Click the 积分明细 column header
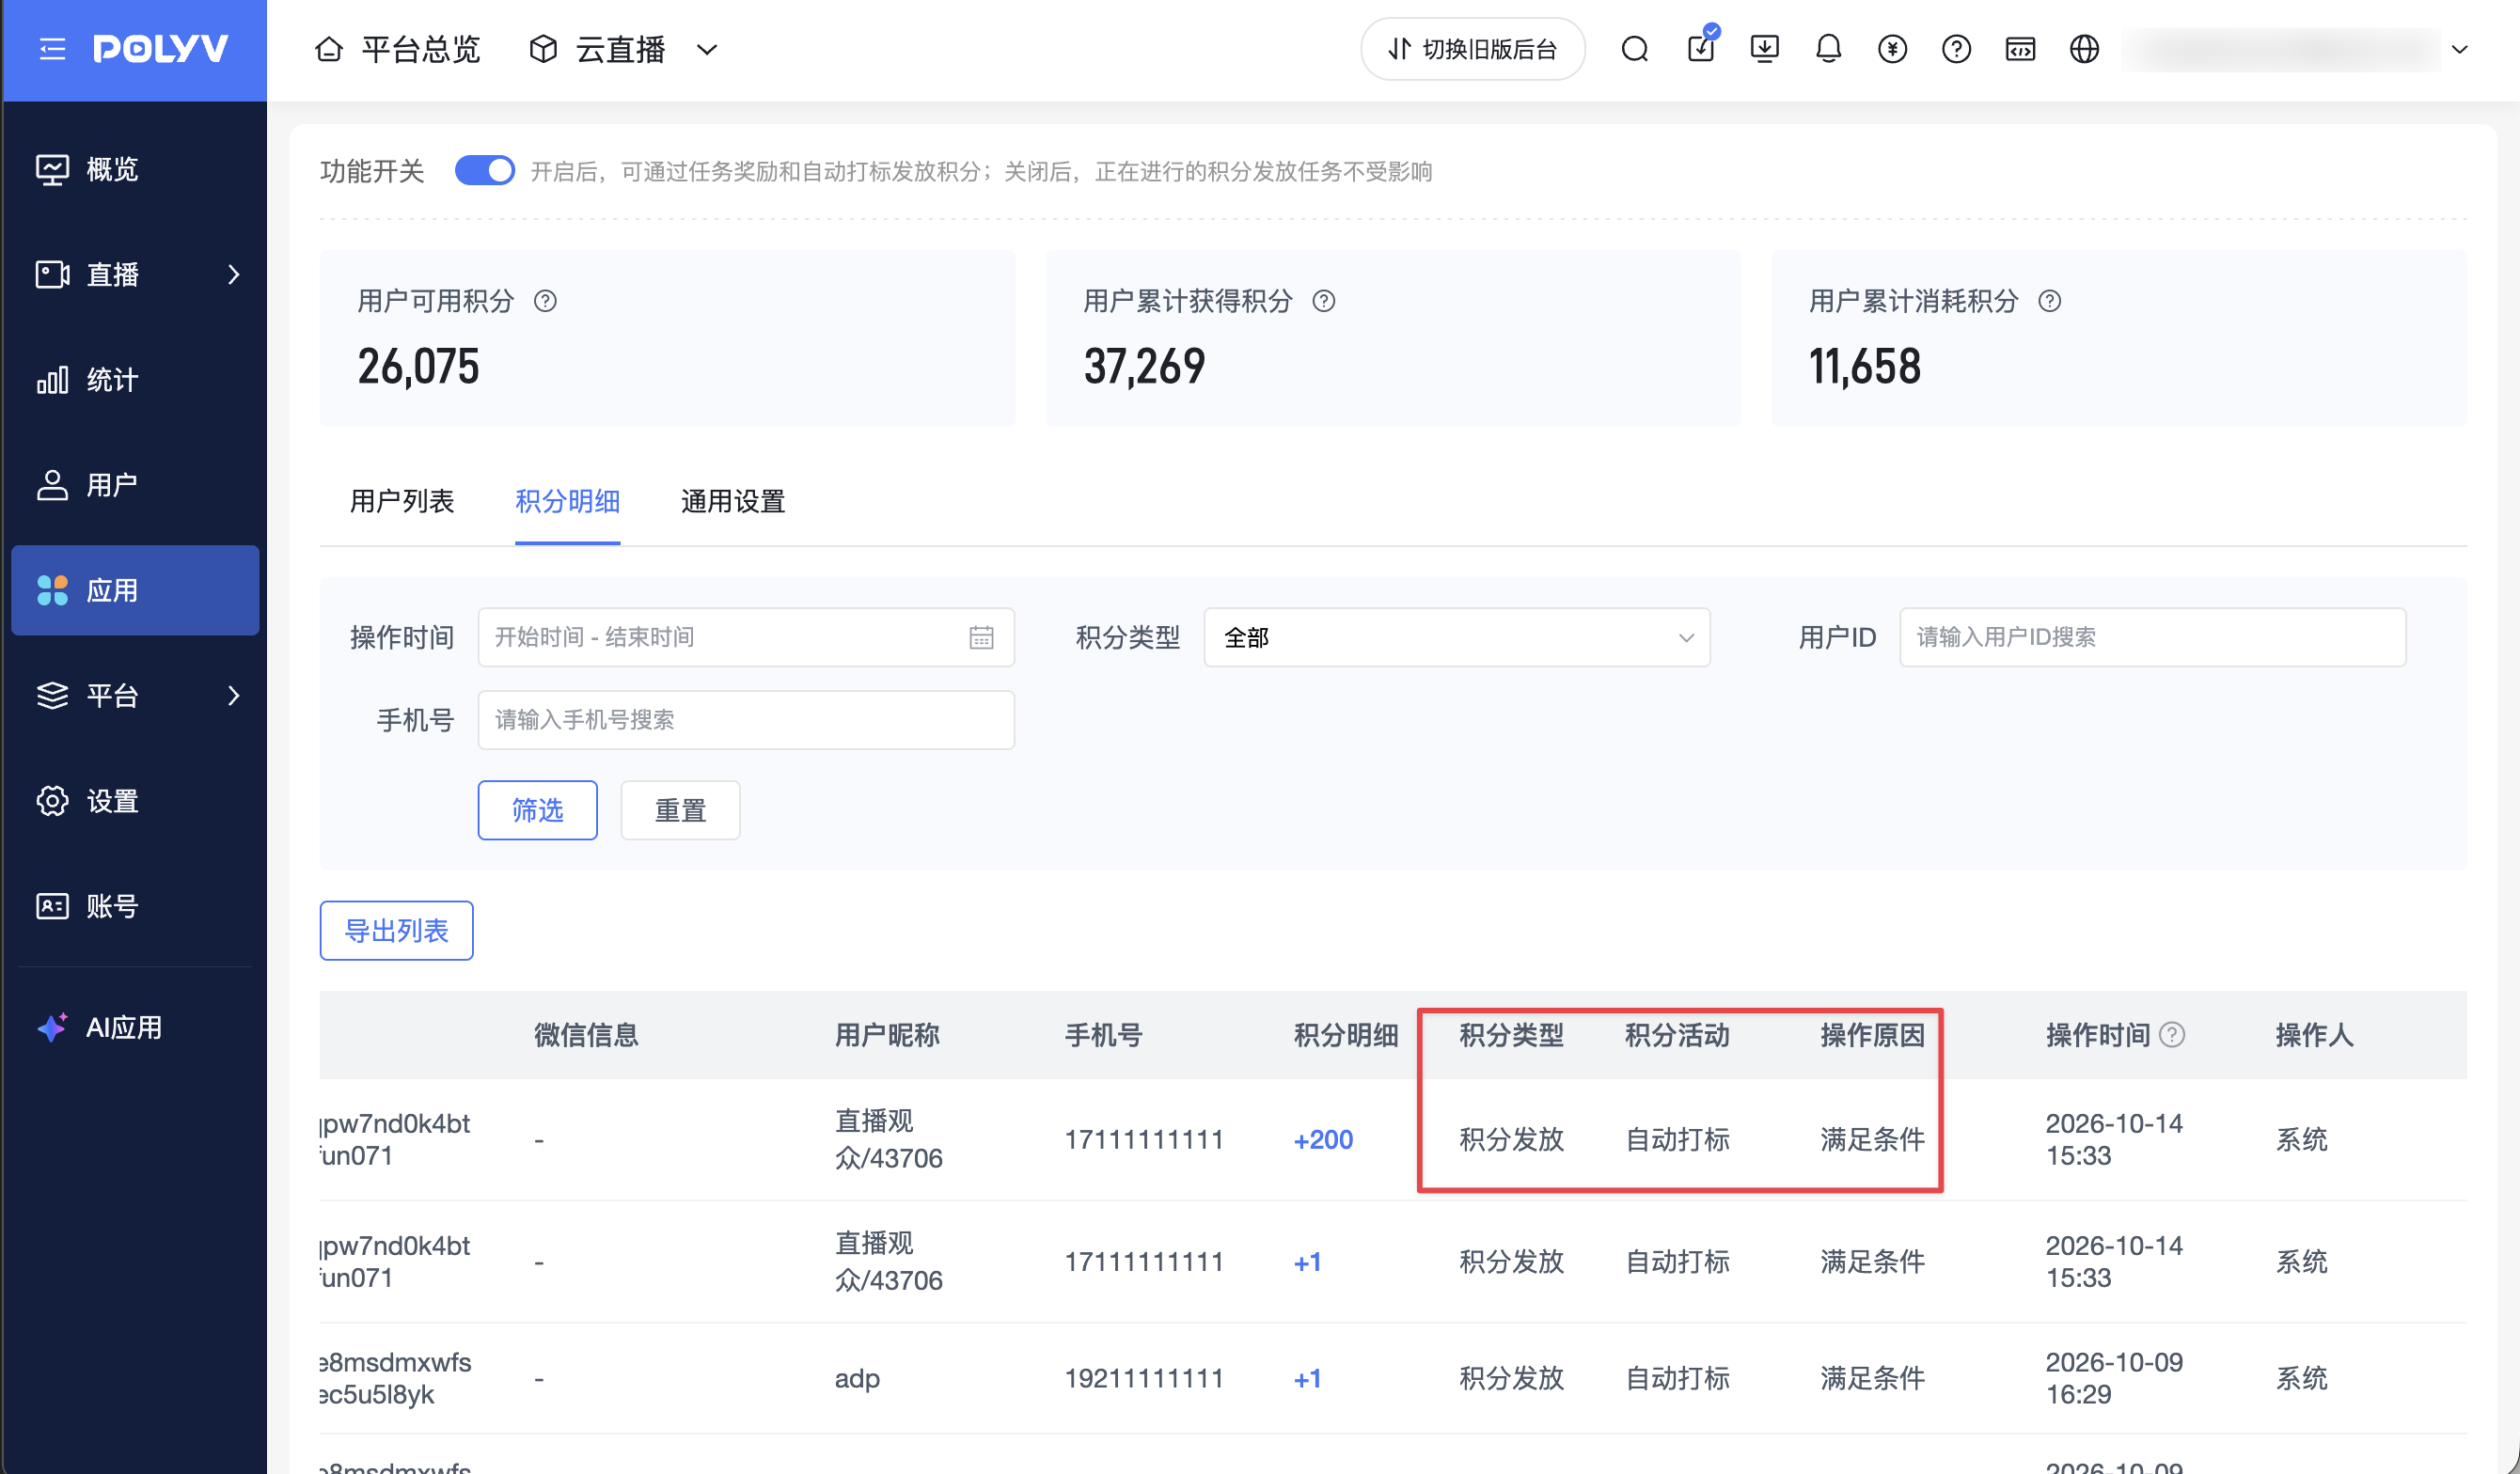2520x1474 pixels. [x=1346, y=1034]
